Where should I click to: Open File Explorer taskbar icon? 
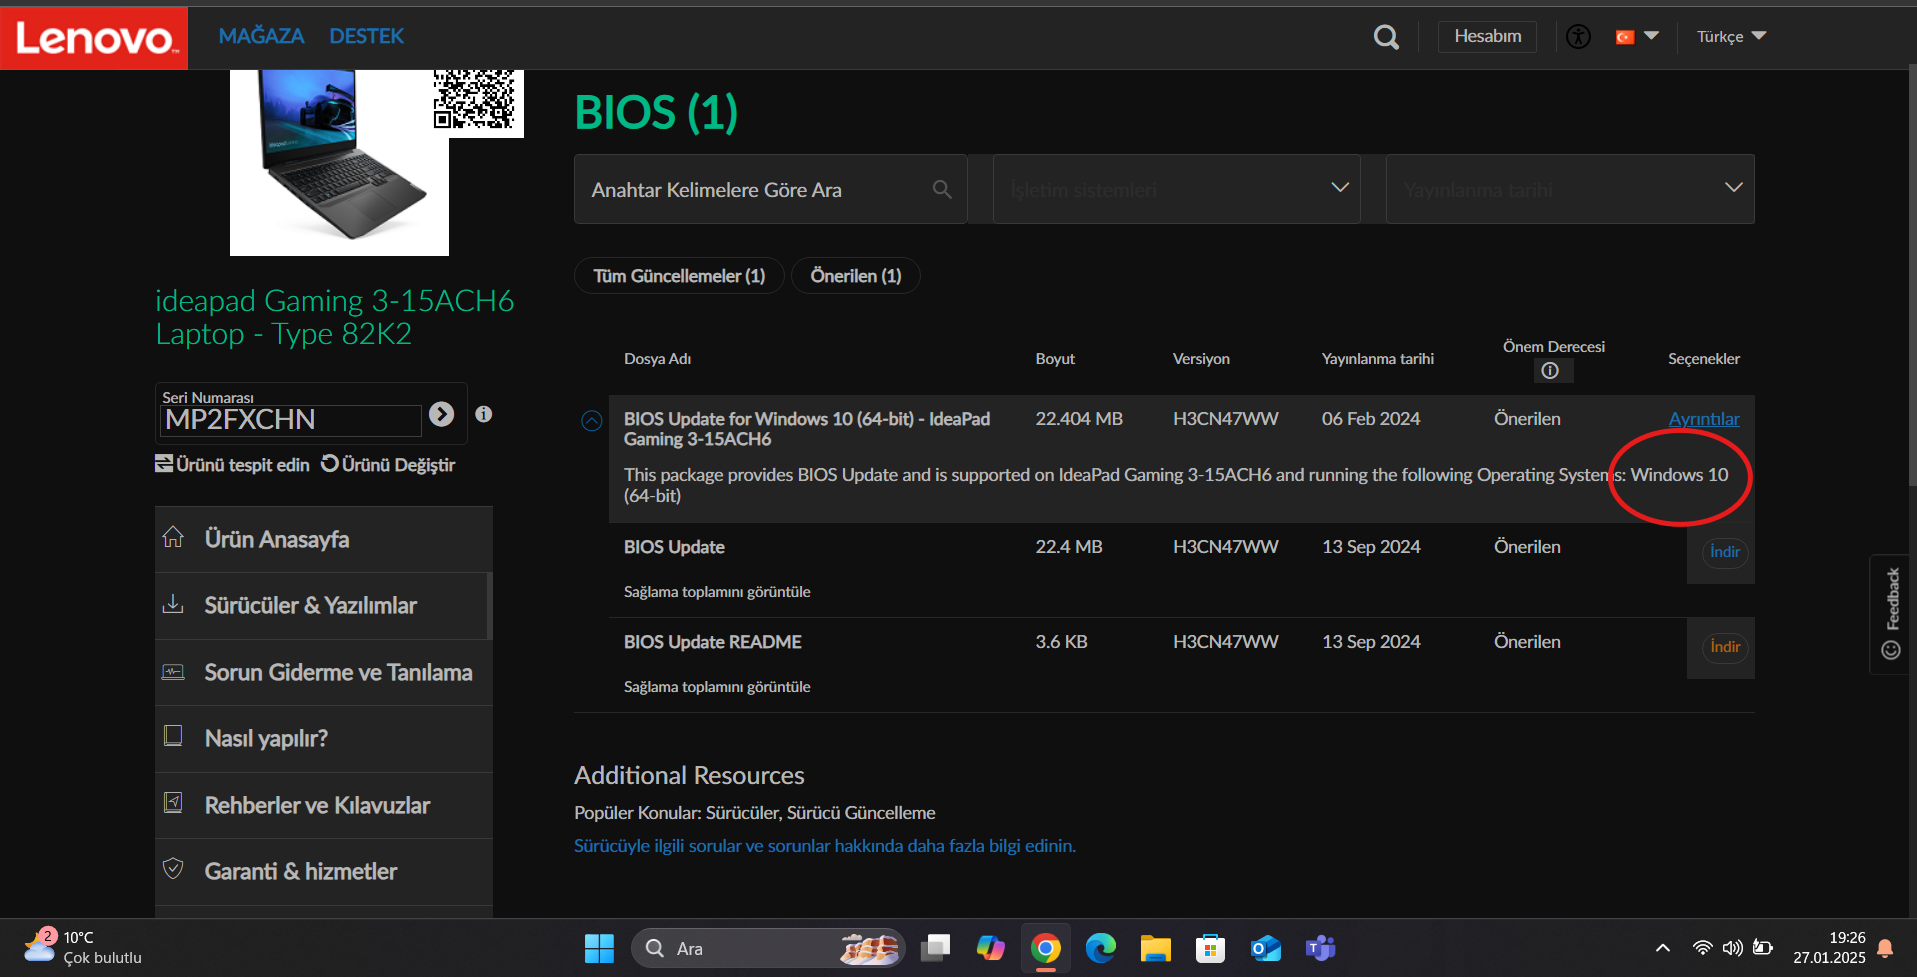click(x=1156, y=948)
